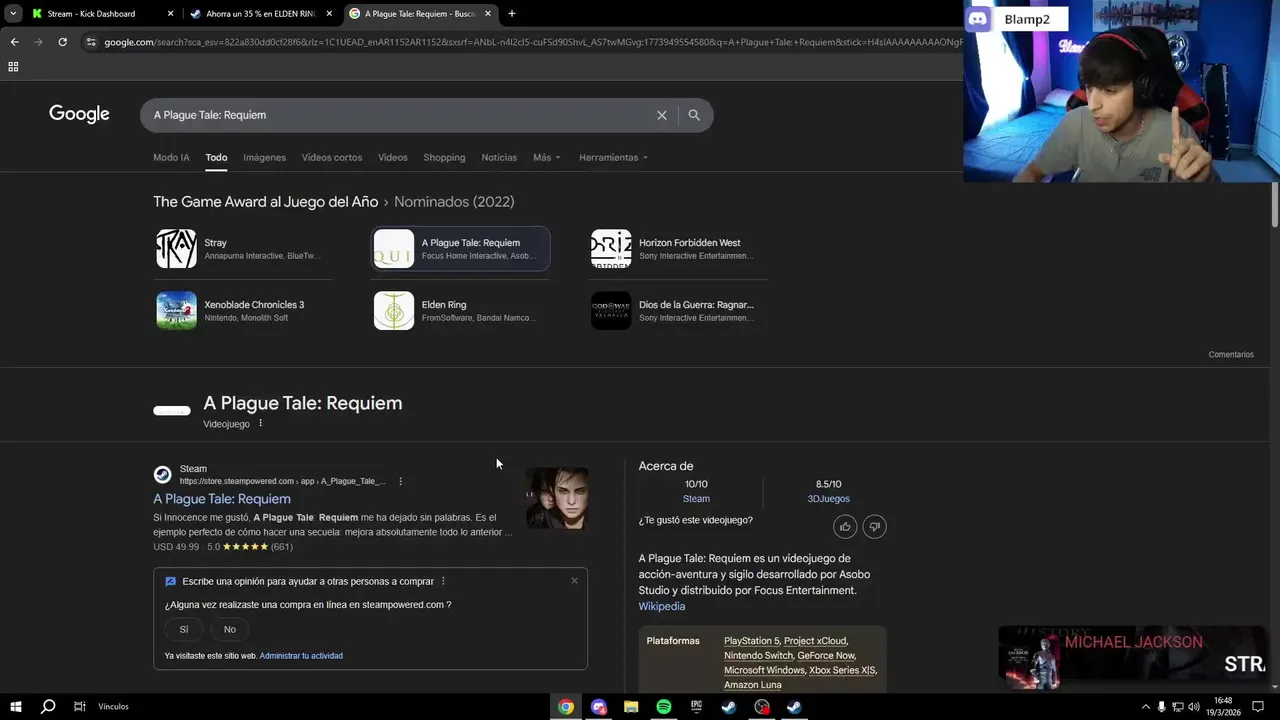
Task: Click the magnifier search button
Action: 694,115
